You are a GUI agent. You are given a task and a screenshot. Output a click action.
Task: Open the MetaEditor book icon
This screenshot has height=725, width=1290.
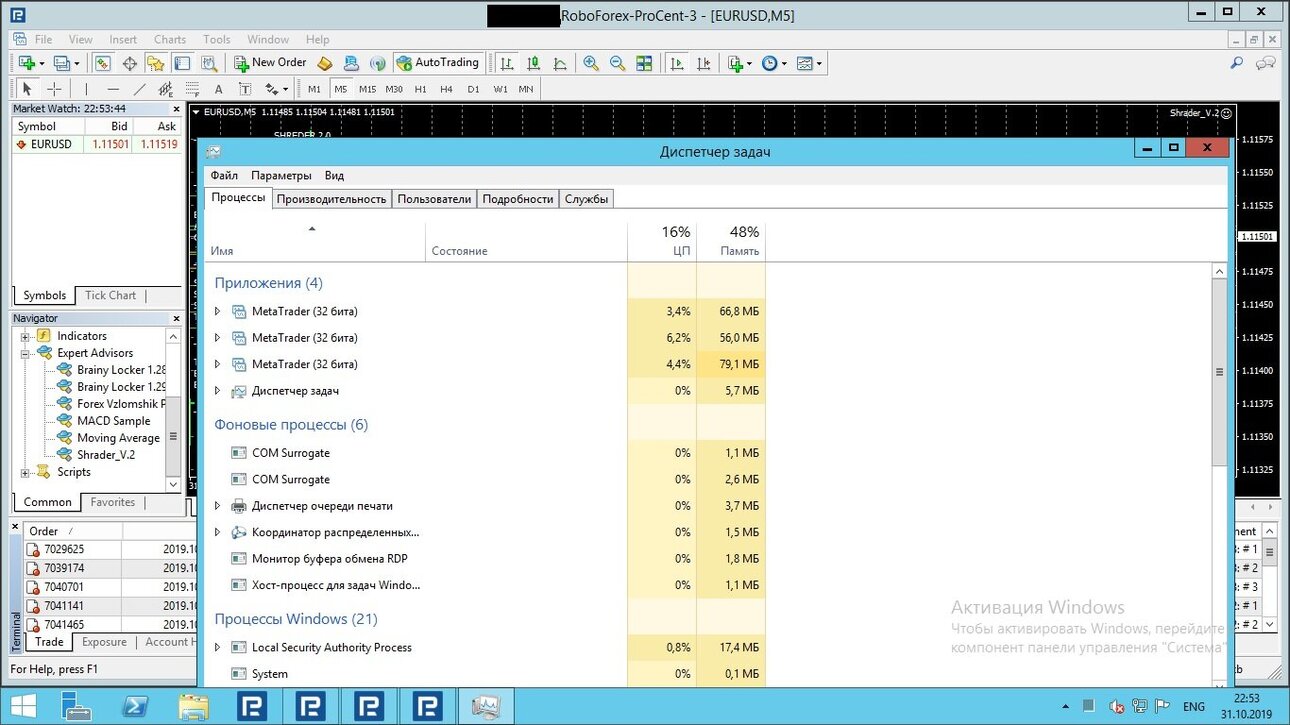tap(324, 63)
